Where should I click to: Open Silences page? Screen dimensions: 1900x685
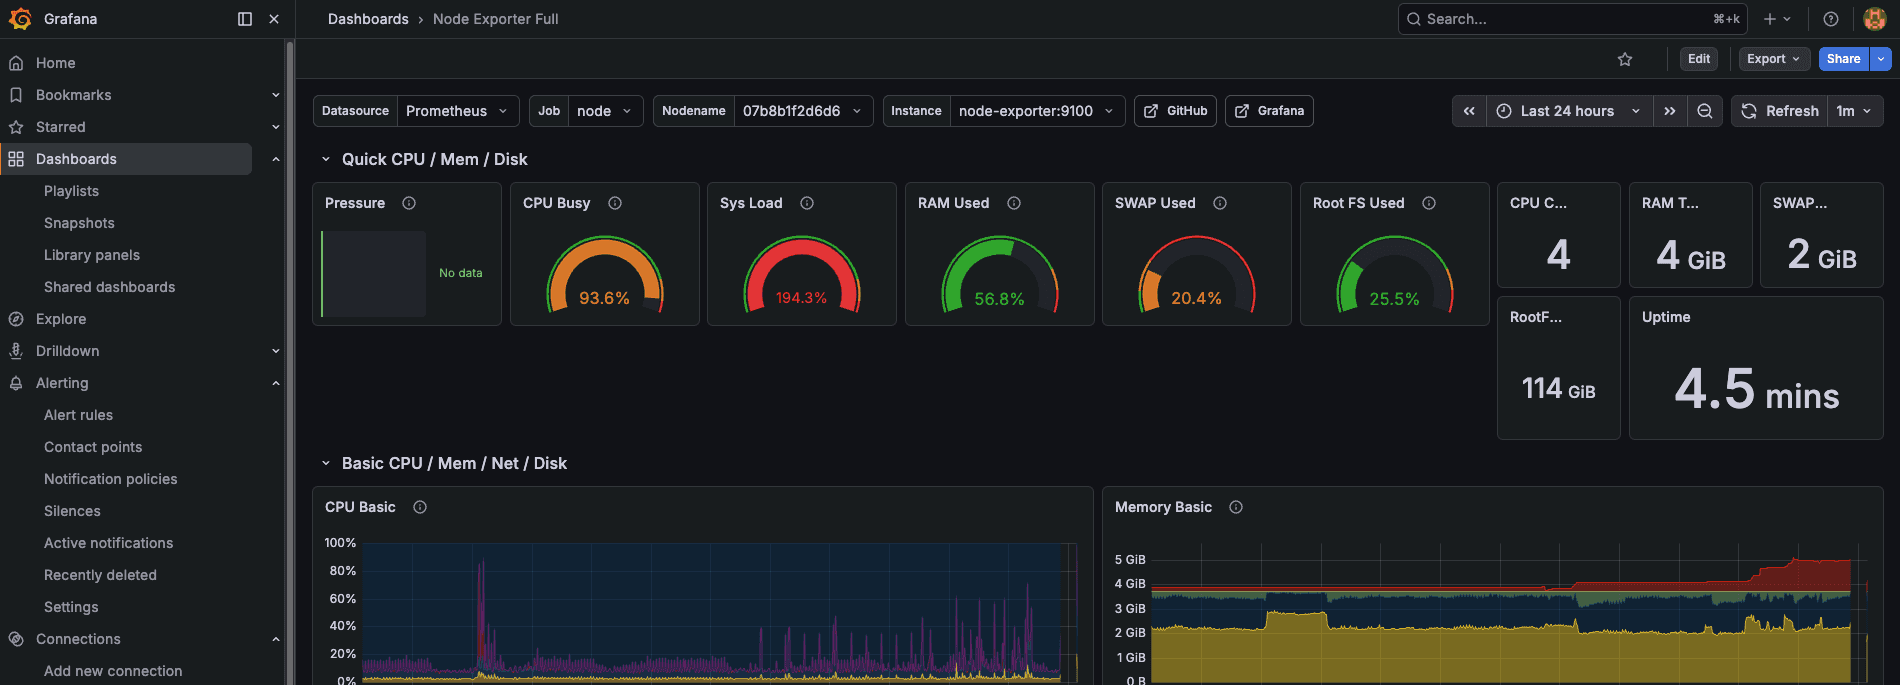point(72,511)
